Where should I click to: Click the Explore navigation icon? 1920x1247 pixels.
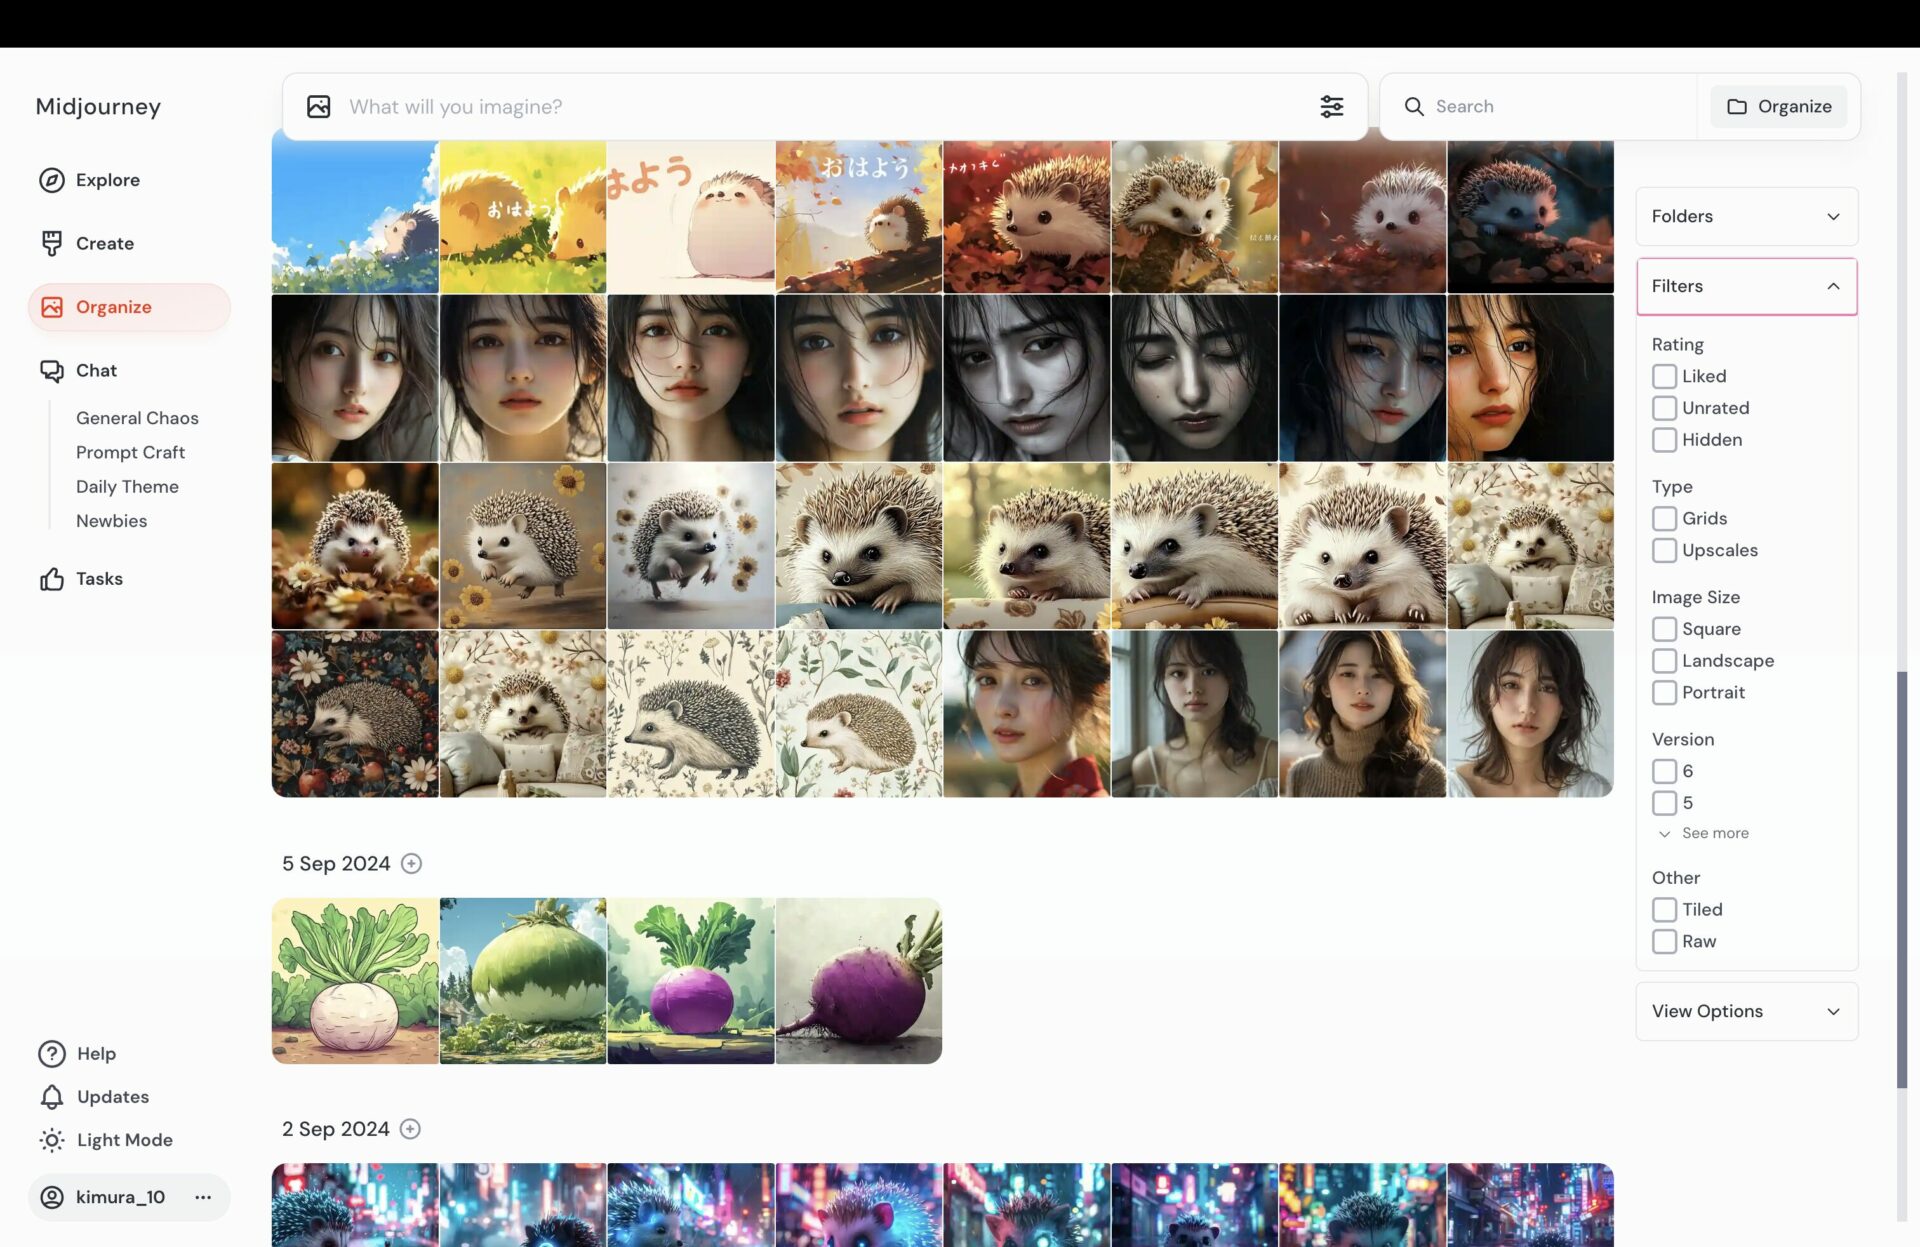(x=50, y=179)
